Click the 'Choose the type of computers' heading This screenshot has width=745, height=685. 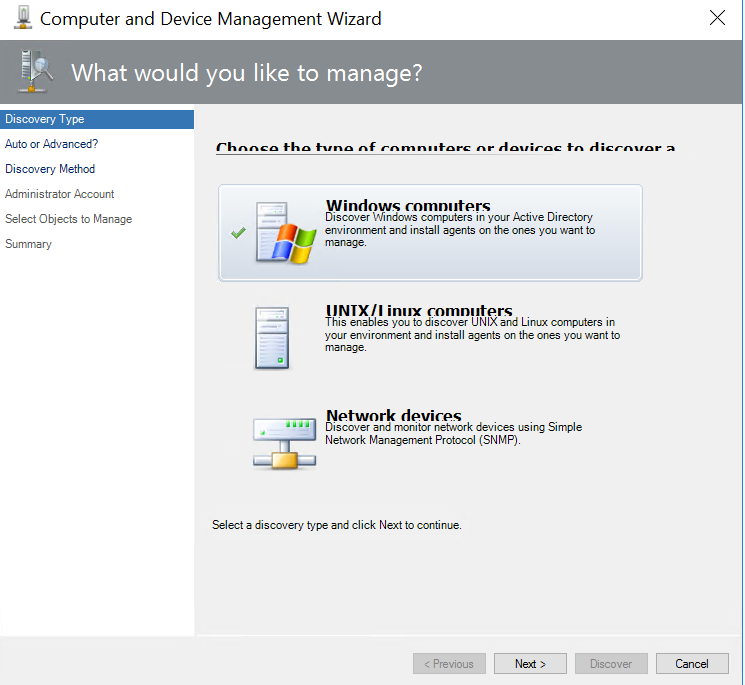[x=446, y=147]
